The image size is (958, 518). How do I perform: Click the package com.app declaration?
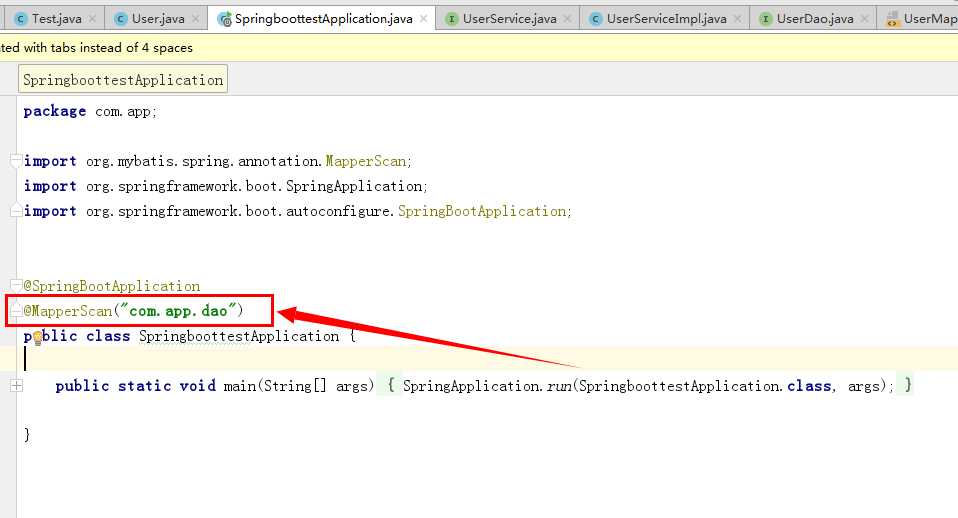click(90, 111)
